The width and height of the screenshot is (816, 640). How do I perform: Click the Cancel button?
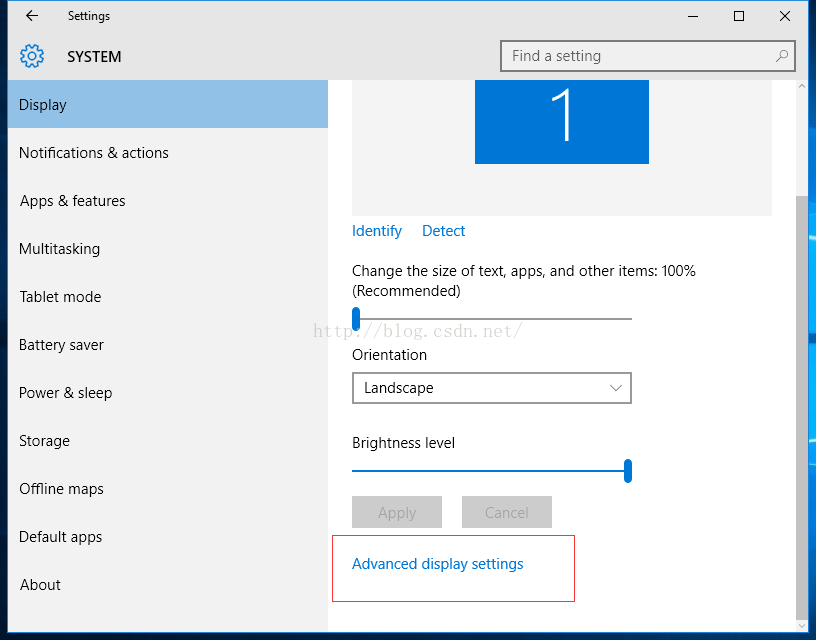(x=507, y=513)
